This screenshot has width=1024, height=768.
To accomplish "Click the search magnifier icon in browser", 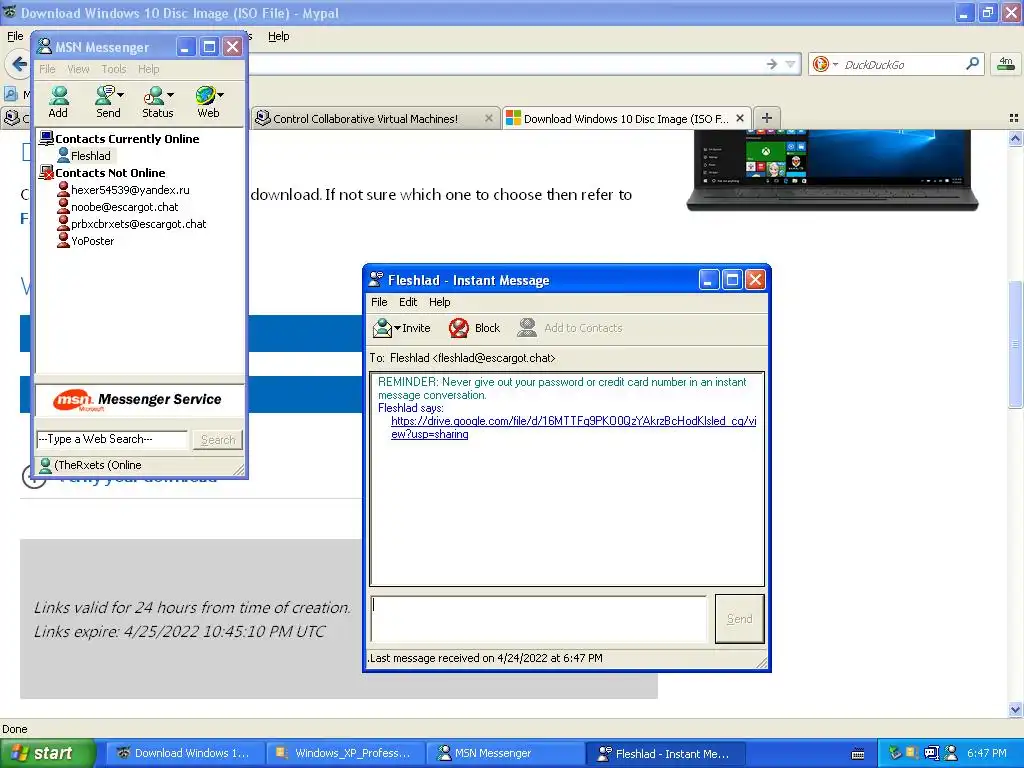I will click(x=972, y=64).
